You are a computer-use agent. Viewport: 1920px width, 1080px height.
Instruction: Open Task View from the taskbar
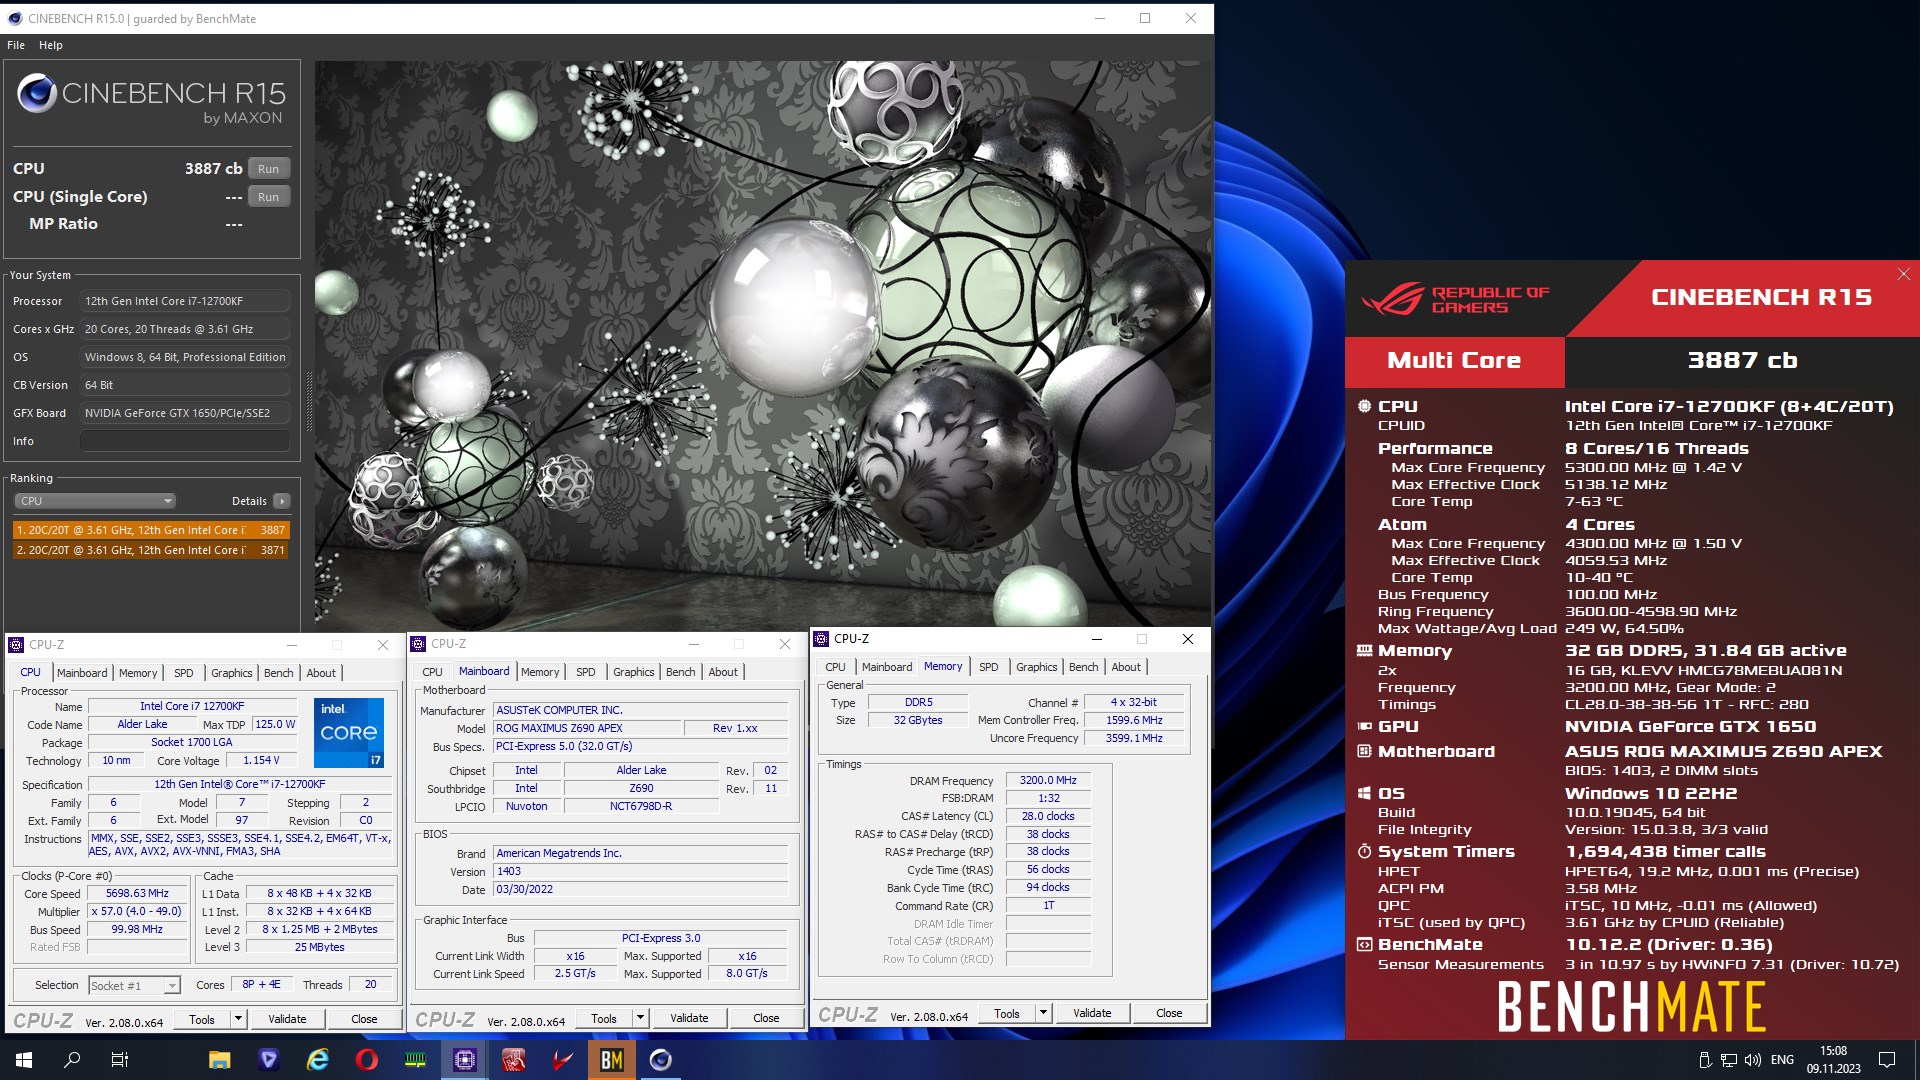point(120,1060)
